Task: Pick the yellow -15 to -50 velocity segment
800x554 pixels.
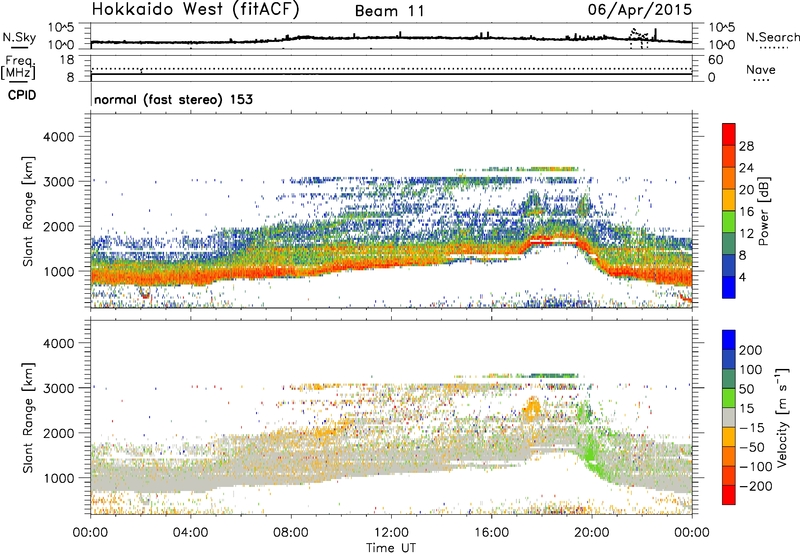Action: point(729,437)
